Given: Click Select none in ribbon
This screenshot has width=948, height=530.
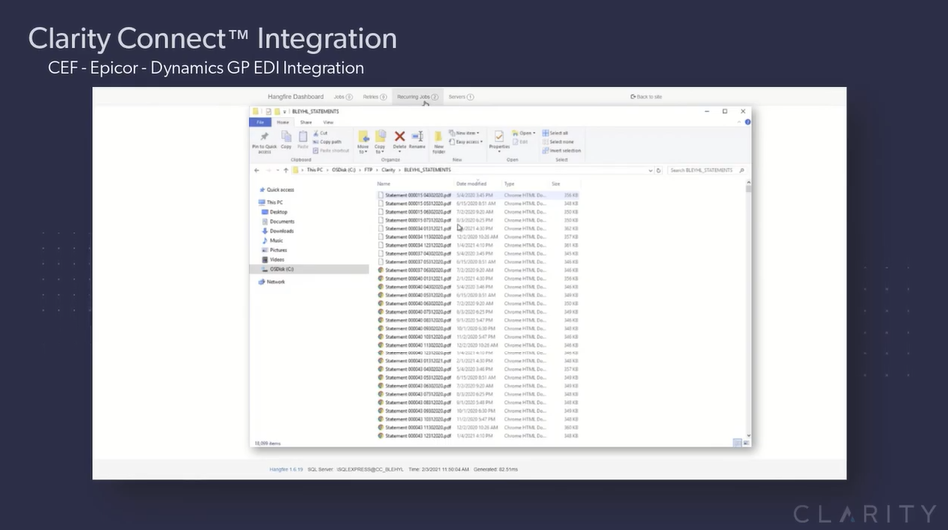Looking at the screenshot, I should pyautogui.click(x=559, y=141).
